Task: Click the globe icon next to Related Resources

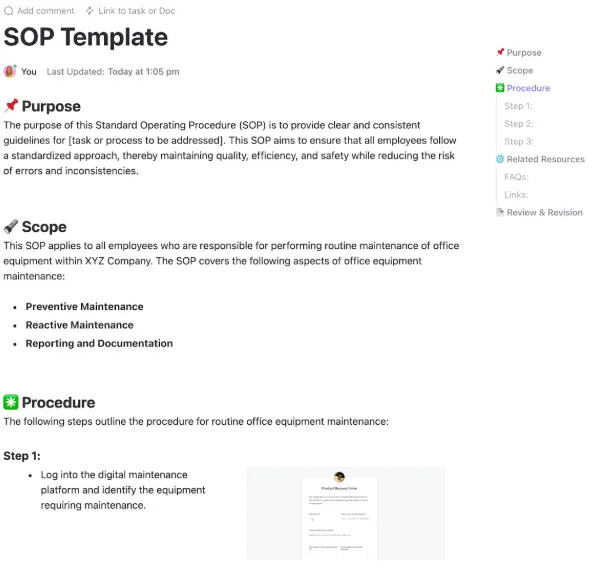Action: (x=500, y=159)
